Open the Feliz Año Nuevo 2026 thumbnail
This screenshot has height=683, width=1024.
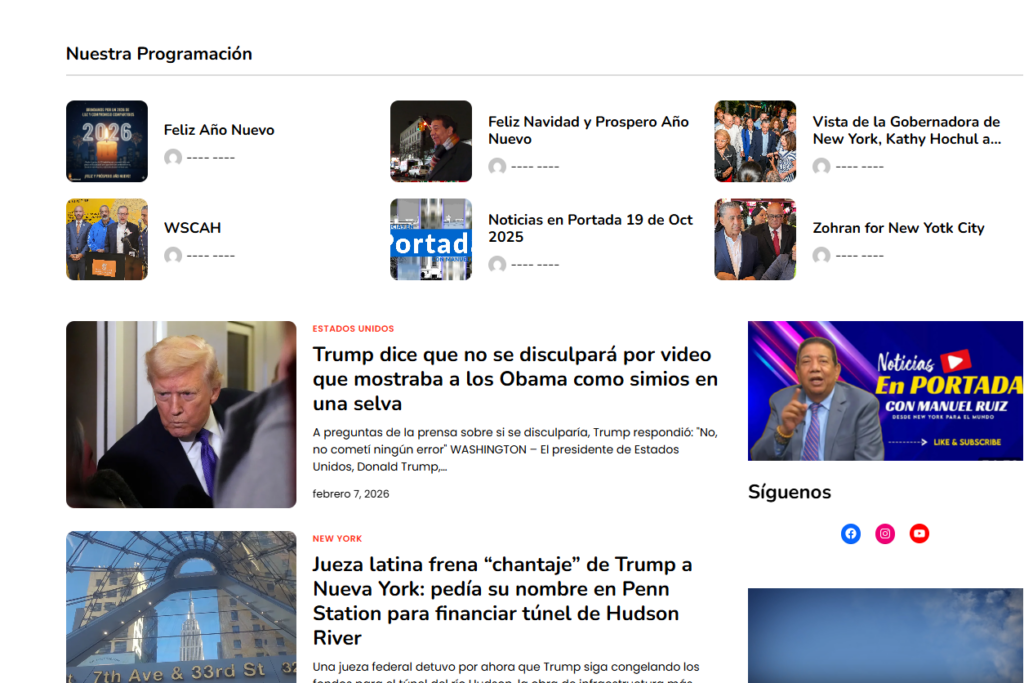point(107,141)
